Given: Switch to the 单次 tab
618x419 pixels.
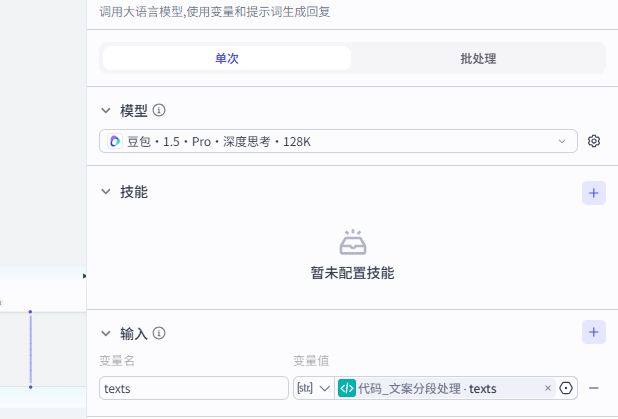Looking at the screenshot, I should coord(227,58).
